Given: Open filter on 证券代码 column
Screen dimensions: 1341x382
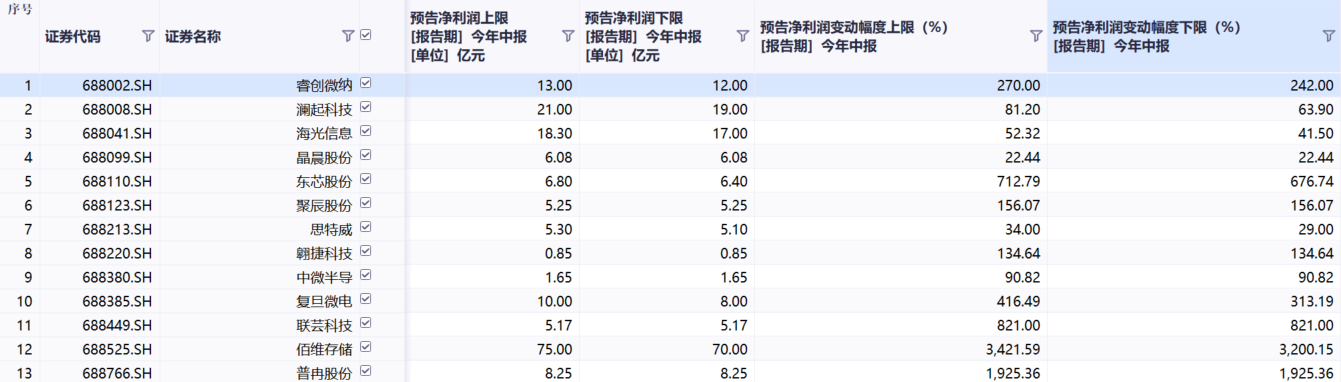Looking at the screenshot, I should click(x=148, y=36).
